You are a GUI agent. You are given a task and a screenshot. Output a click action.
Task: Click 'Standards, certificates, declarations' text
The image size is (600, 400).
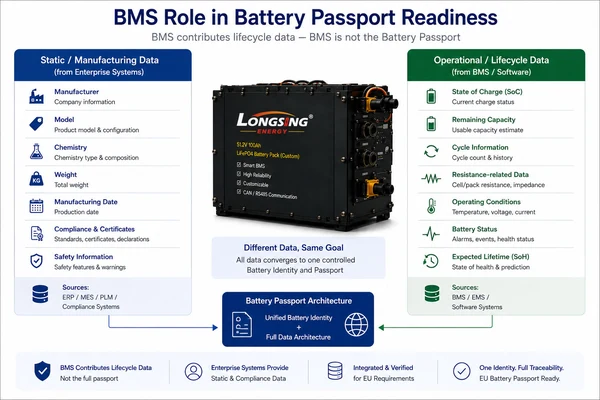click(102, 239)
